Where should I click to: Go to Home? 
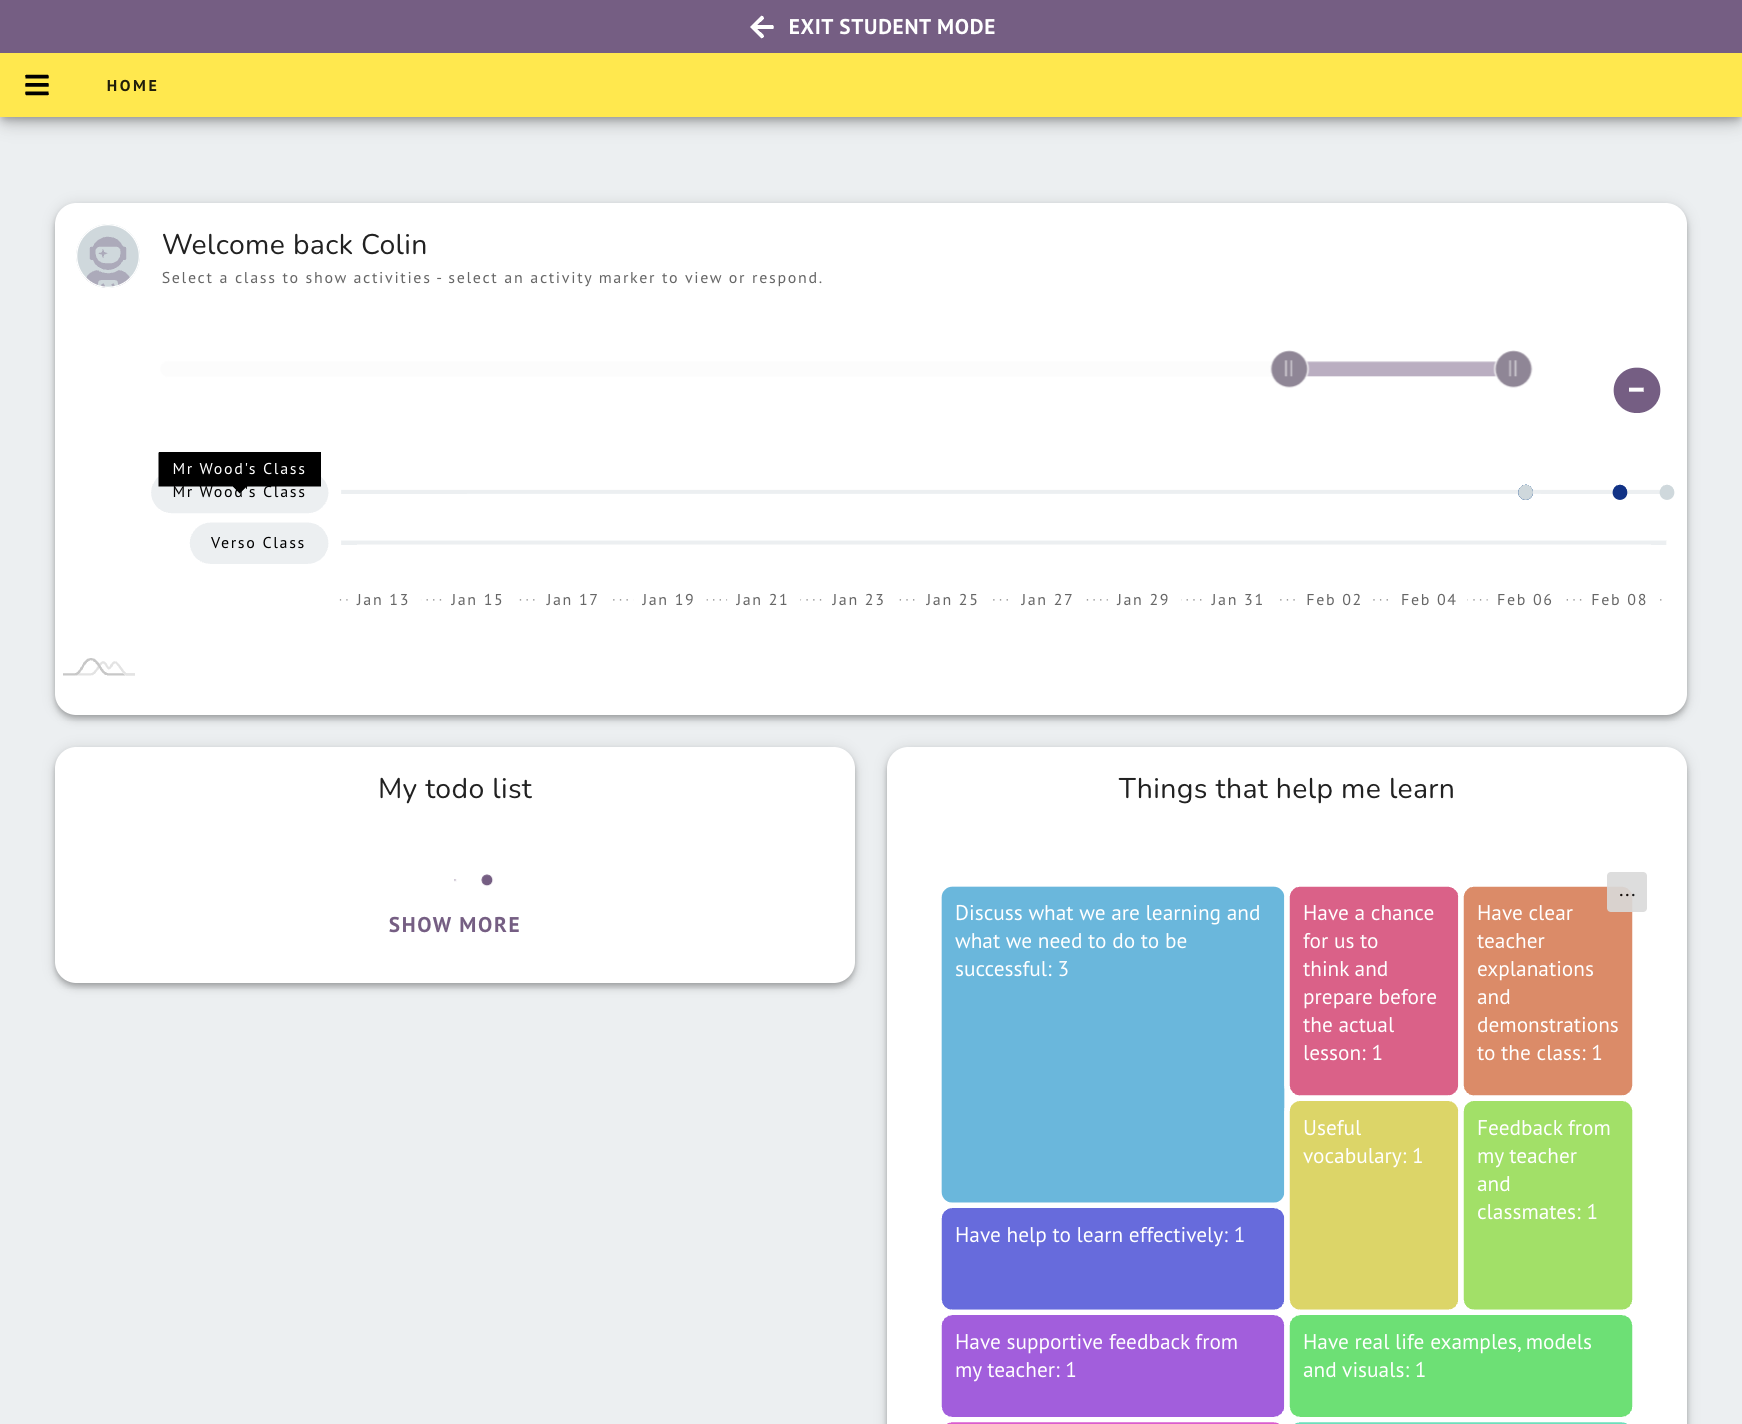[132, 86]
